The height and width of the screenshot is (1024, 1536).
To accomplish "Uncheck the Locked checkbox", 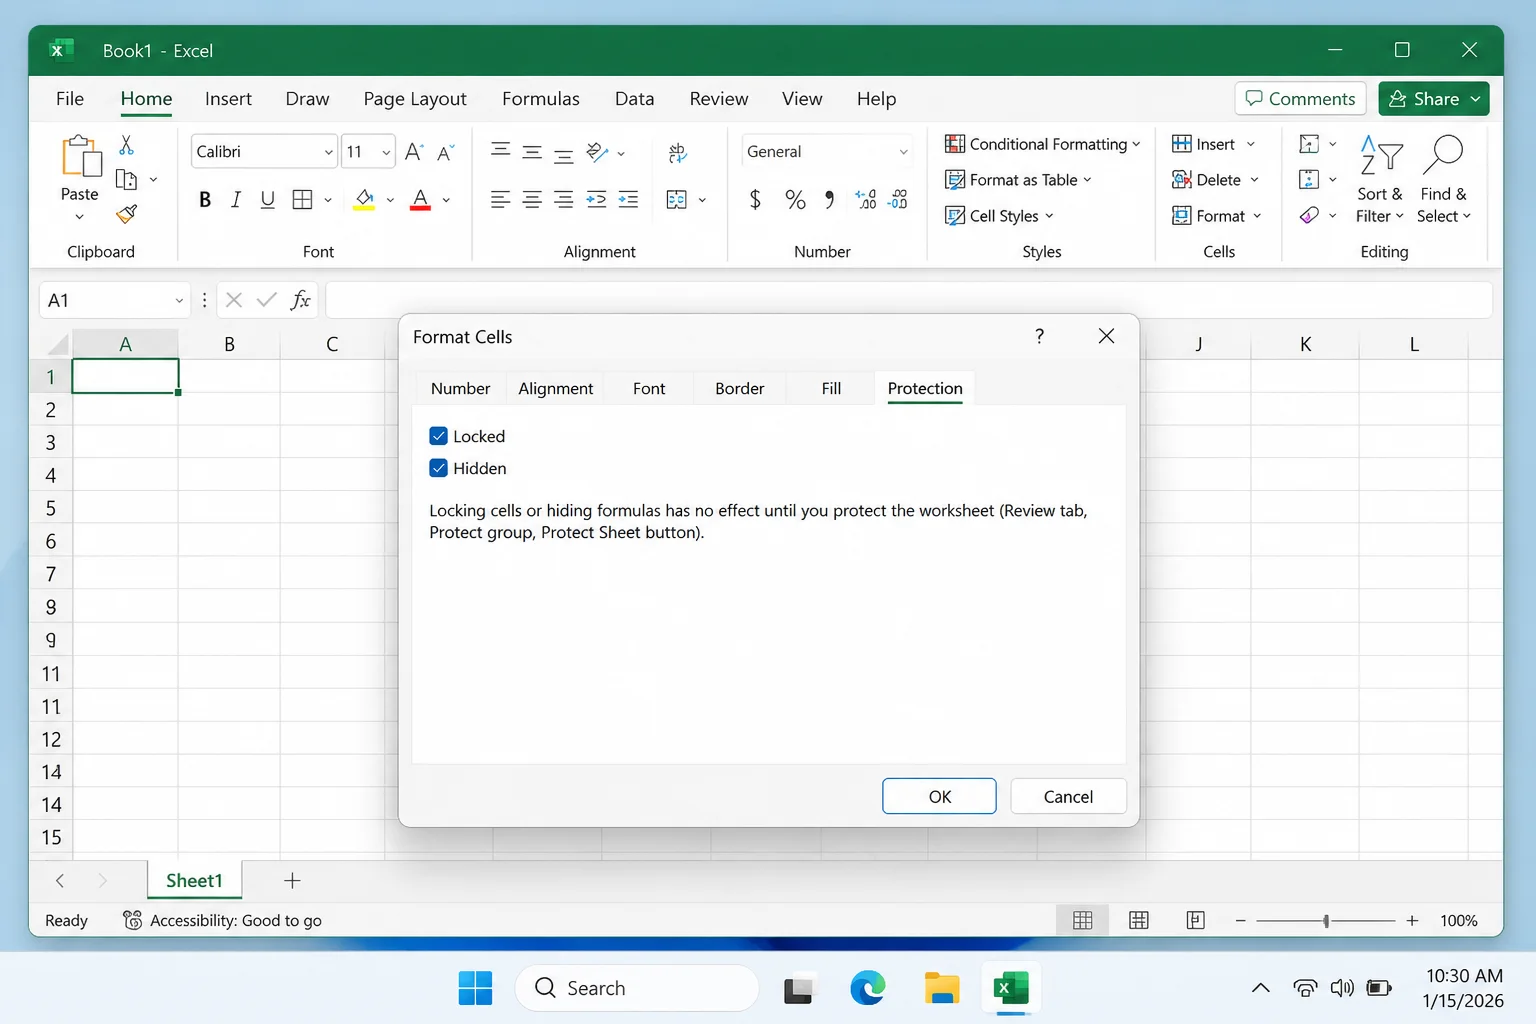I will (x=438, y=436).
